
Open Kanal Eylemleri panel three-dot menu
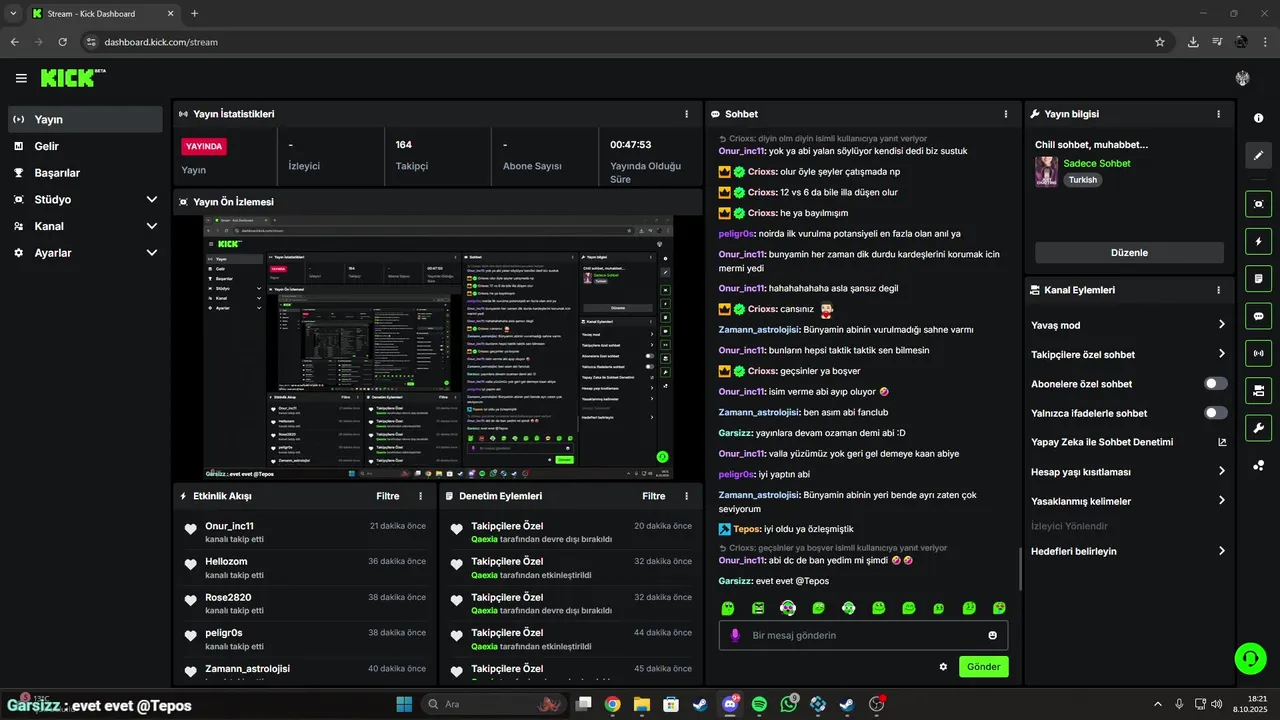[1218, 290]
